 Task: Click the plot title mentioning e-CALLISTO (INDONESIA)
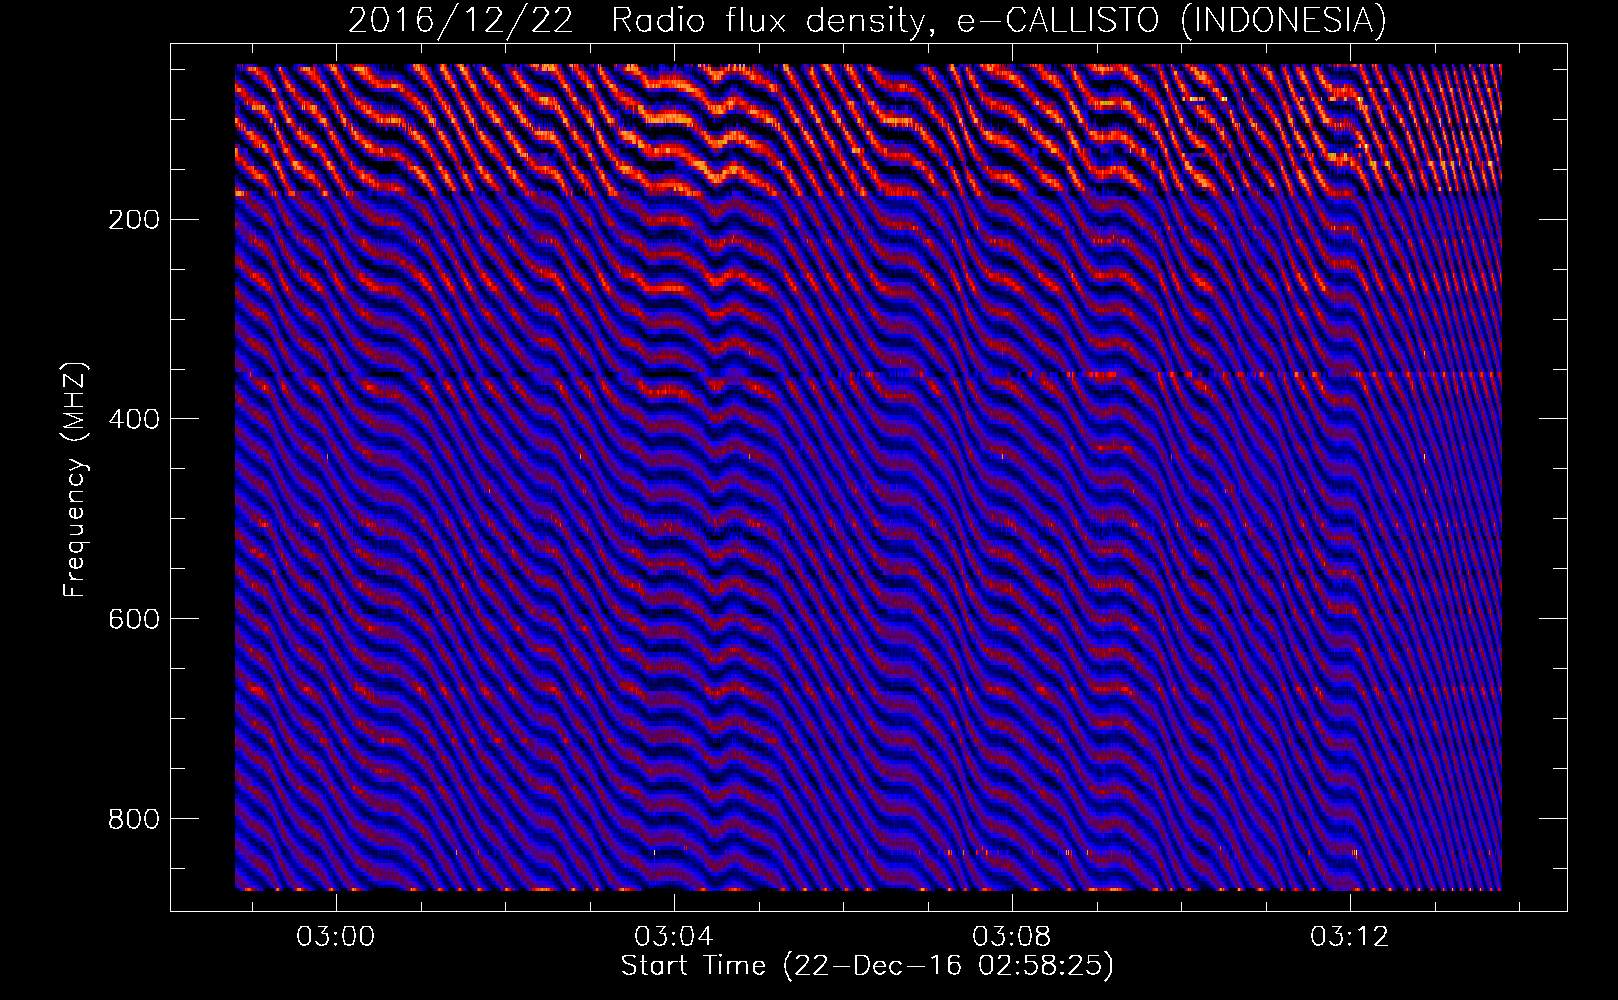pyautogui.click(x=867, y=20)
